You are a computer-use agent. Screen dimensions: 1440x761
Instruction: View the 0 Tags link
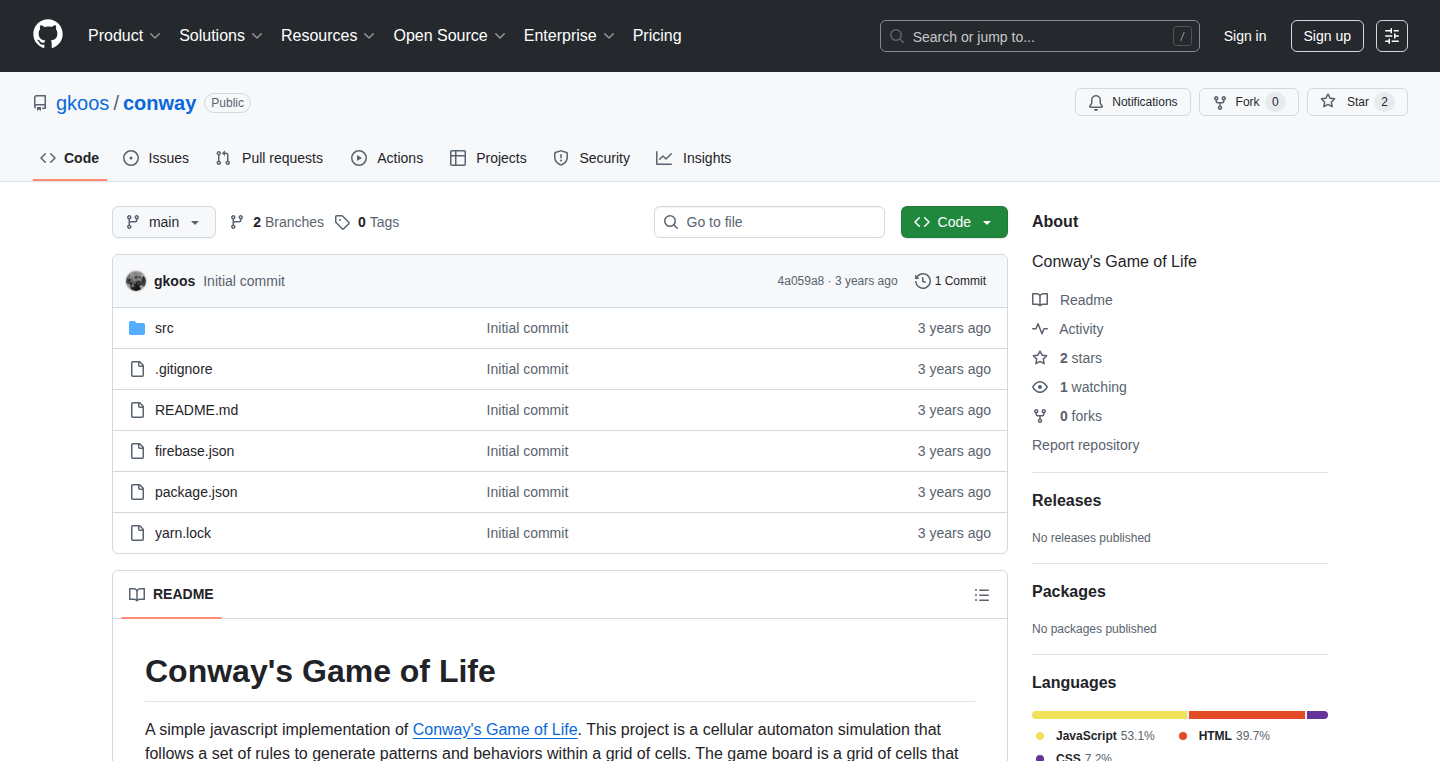coord(367,222)
